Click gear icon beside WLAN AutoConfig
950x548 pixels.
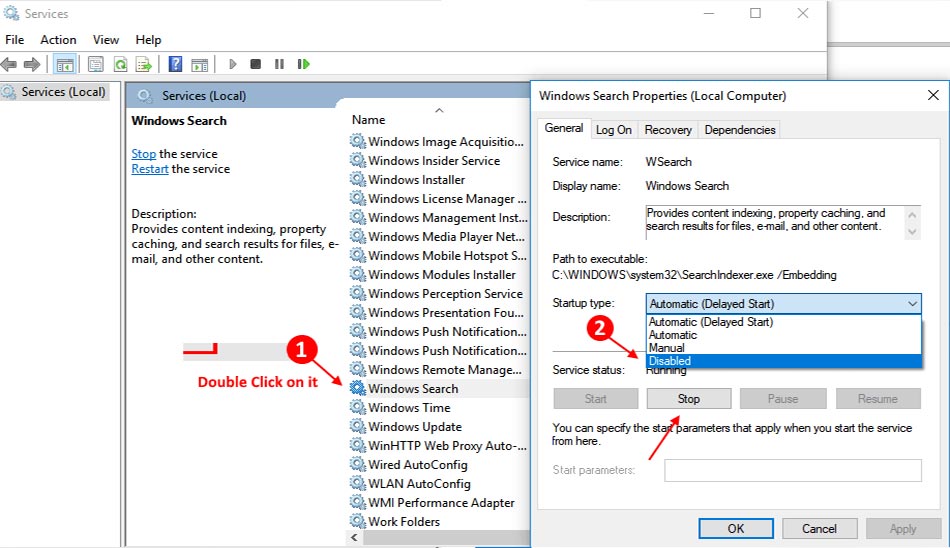[358, 483]
